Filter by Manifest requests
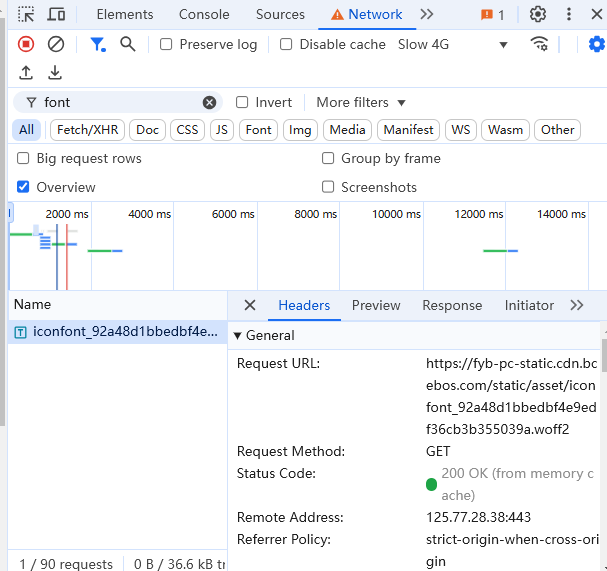Viewport: 607px width, 571px height. pos(408,130)
